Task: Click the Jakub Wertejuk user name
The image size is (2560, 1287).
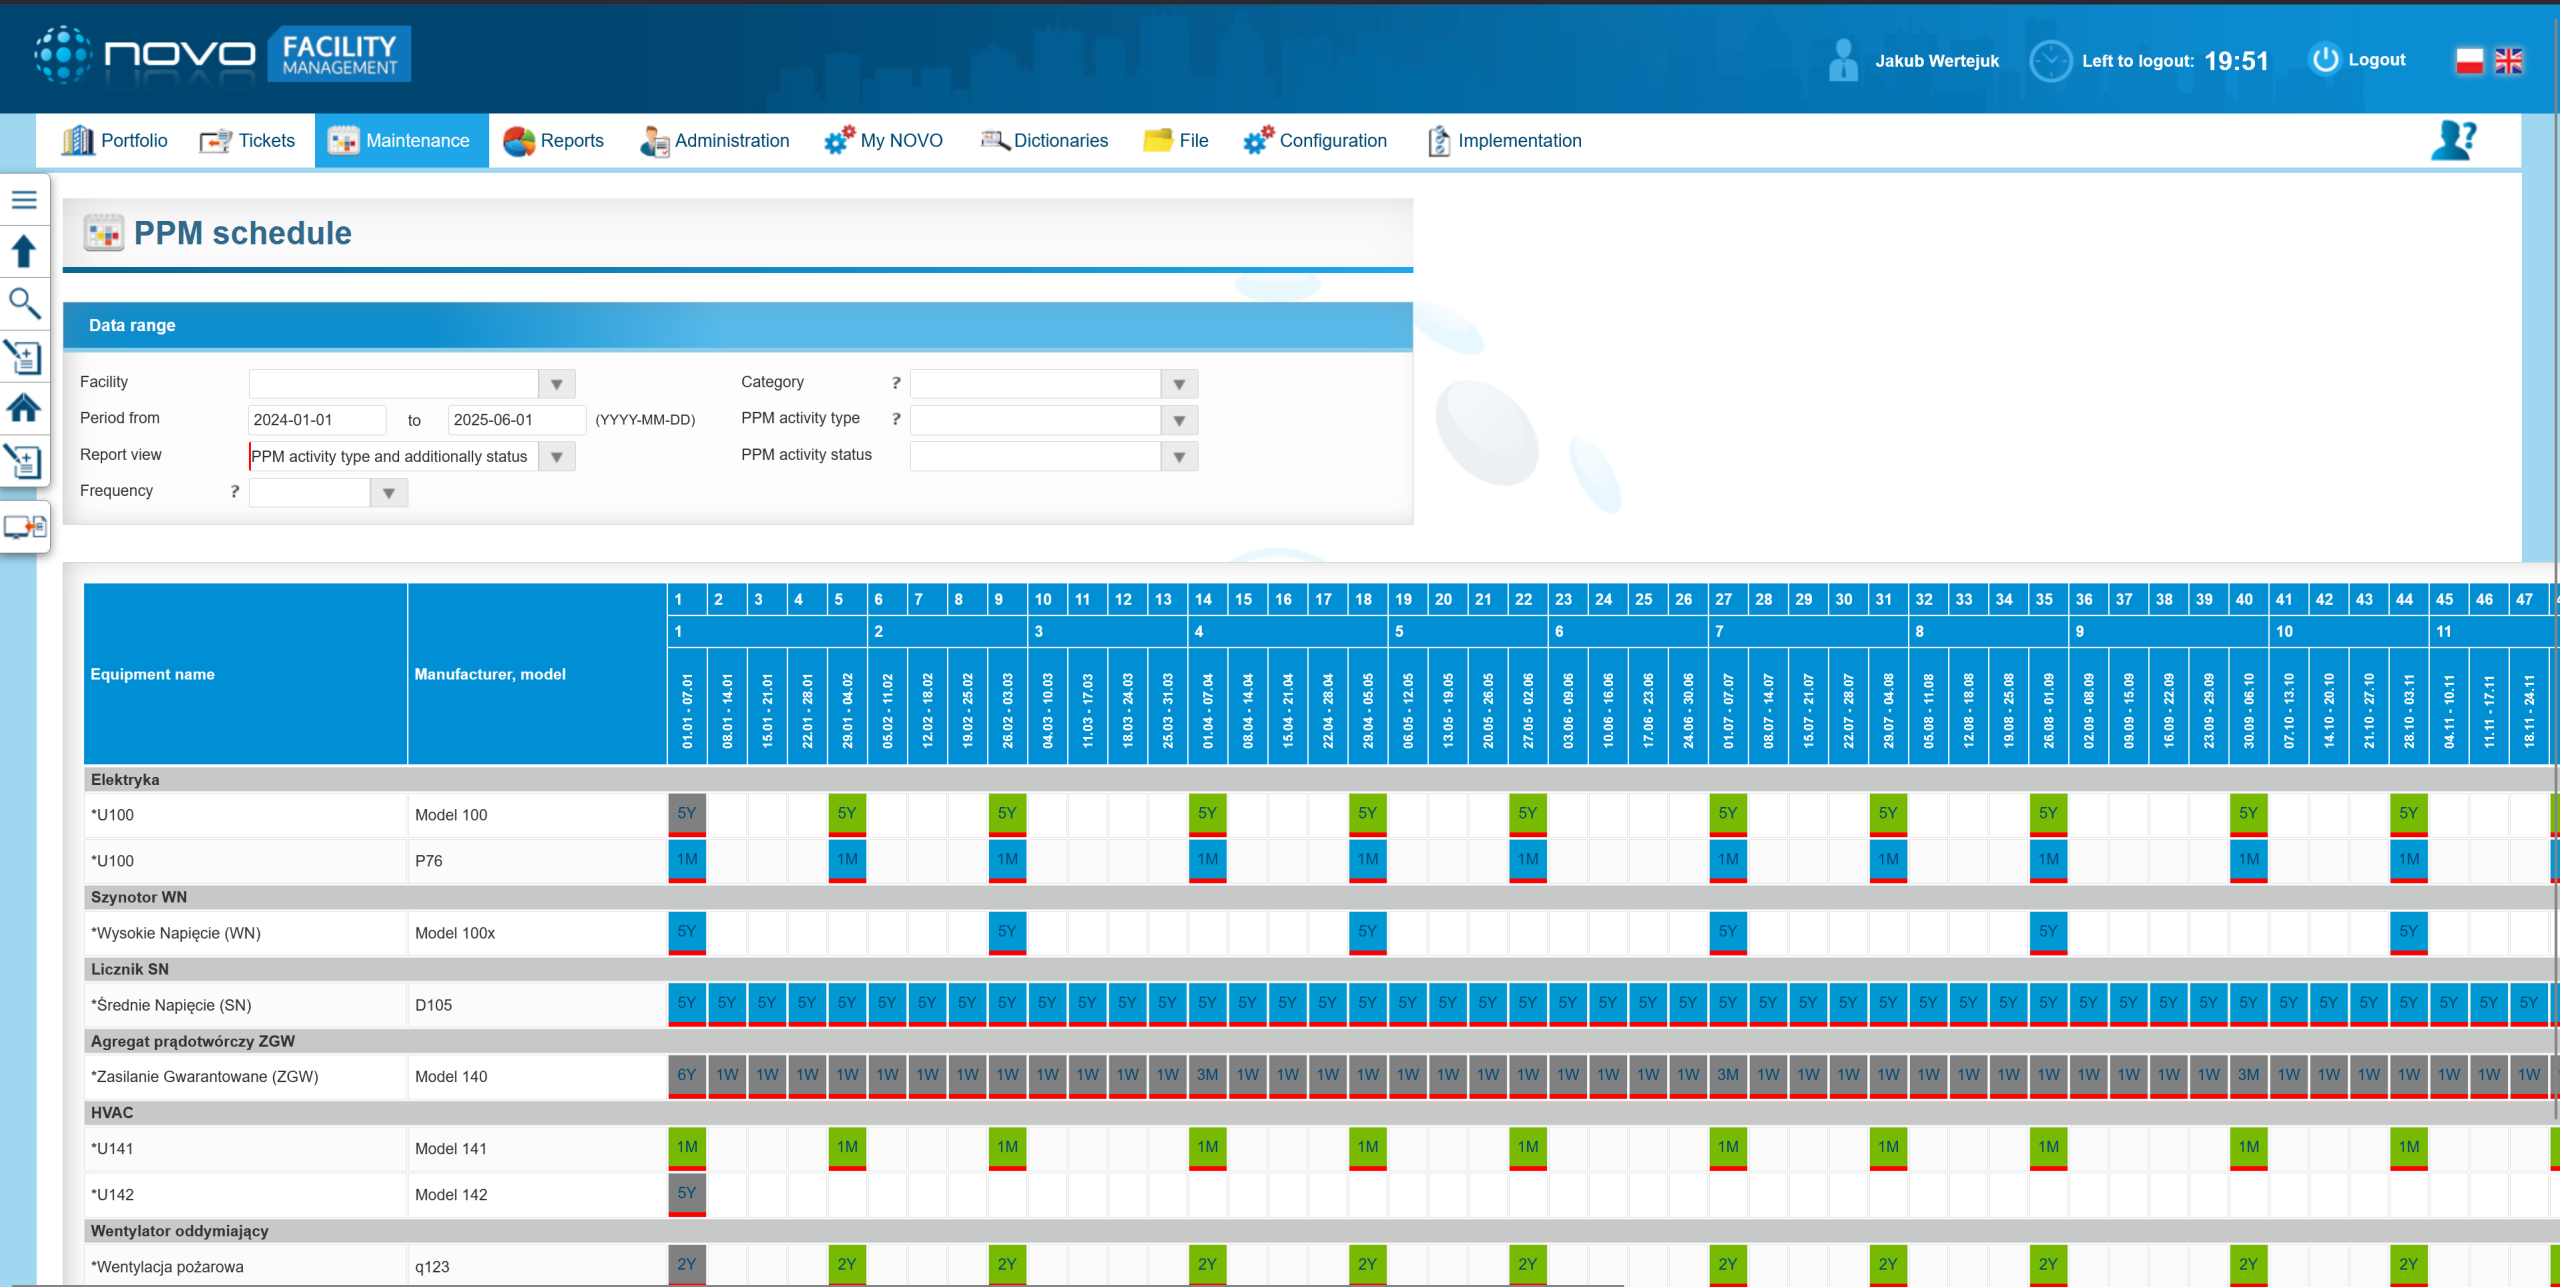Action: coord(1936,61)
